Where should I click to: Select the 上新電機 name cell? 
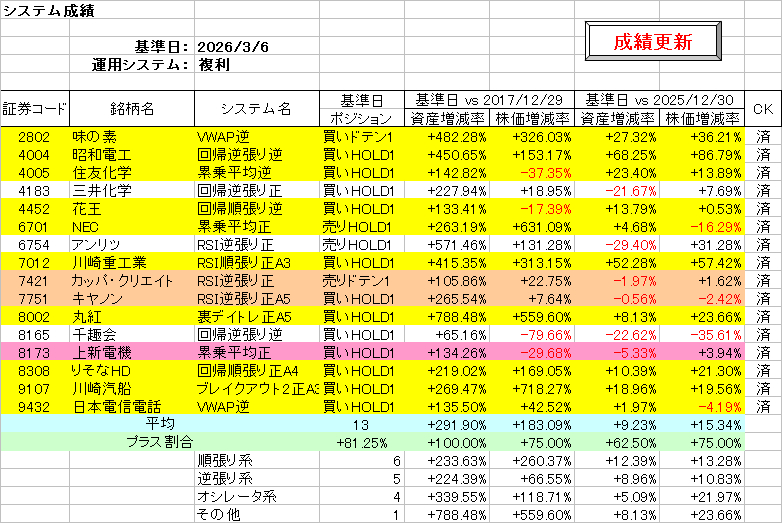click(132, 352)
